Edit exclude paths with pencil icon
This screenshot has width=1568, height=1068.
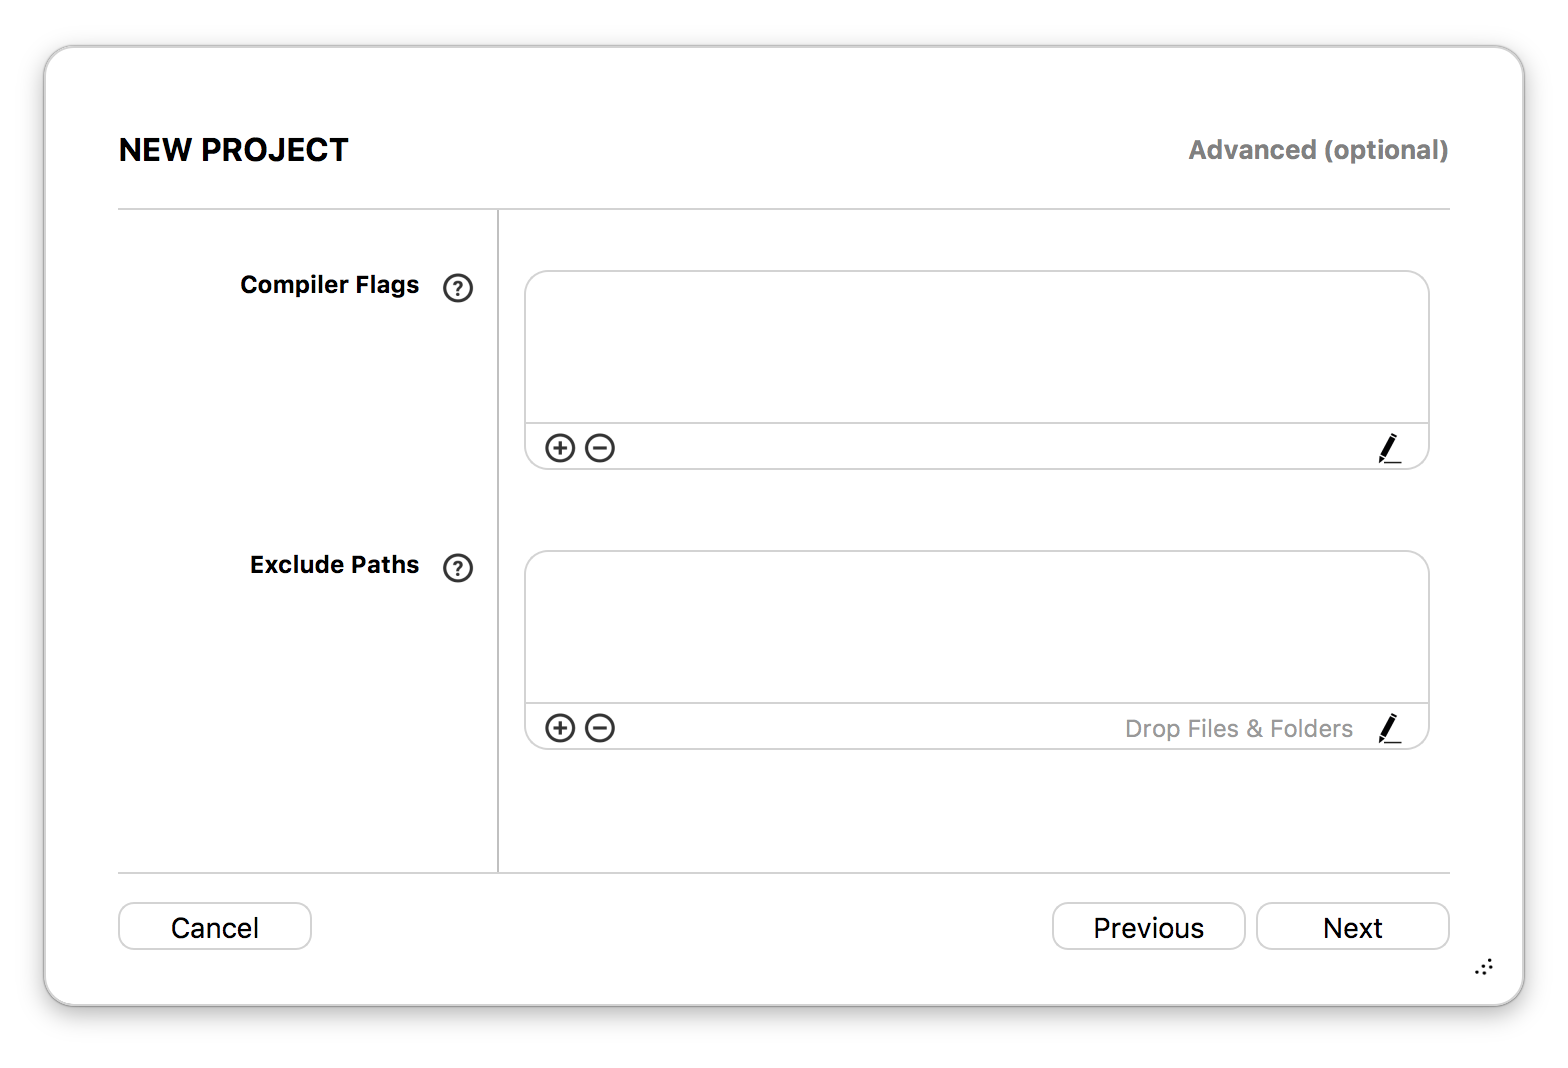point(1389,728)
